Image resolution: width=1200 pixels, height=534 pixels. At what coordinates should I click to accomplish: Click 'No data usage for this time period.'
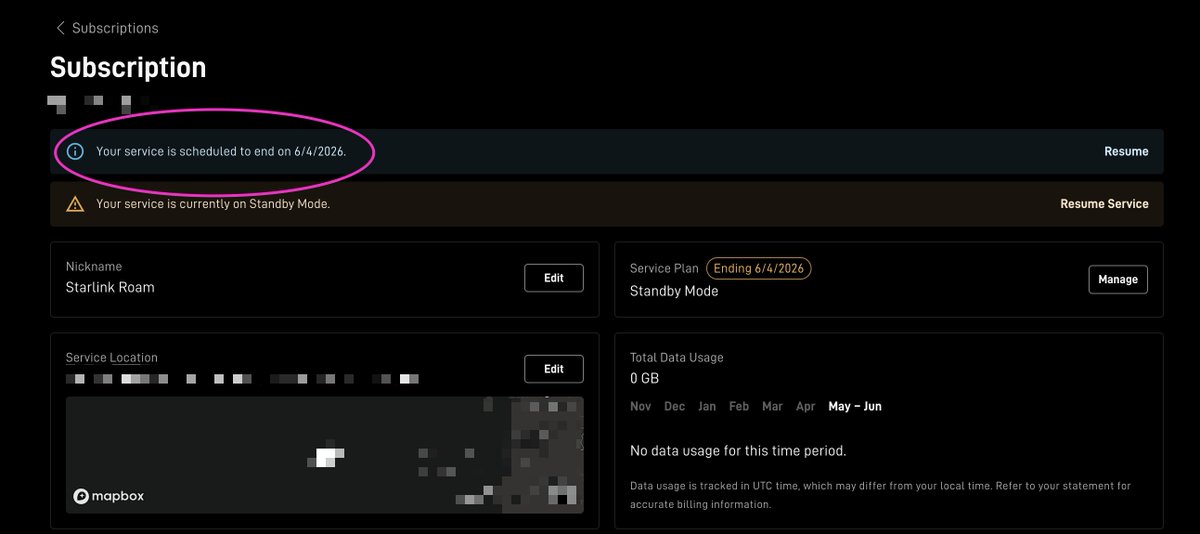click(738, 451)
